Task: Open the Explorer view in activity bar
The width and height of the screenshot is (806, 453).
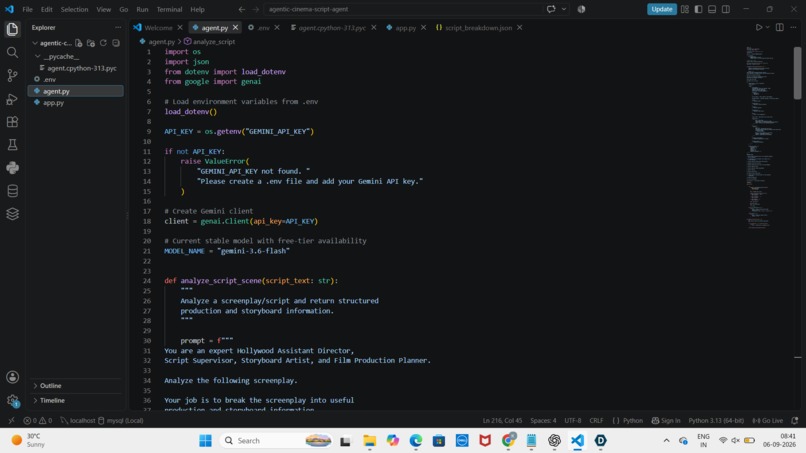Action: [x=12, y=29]
